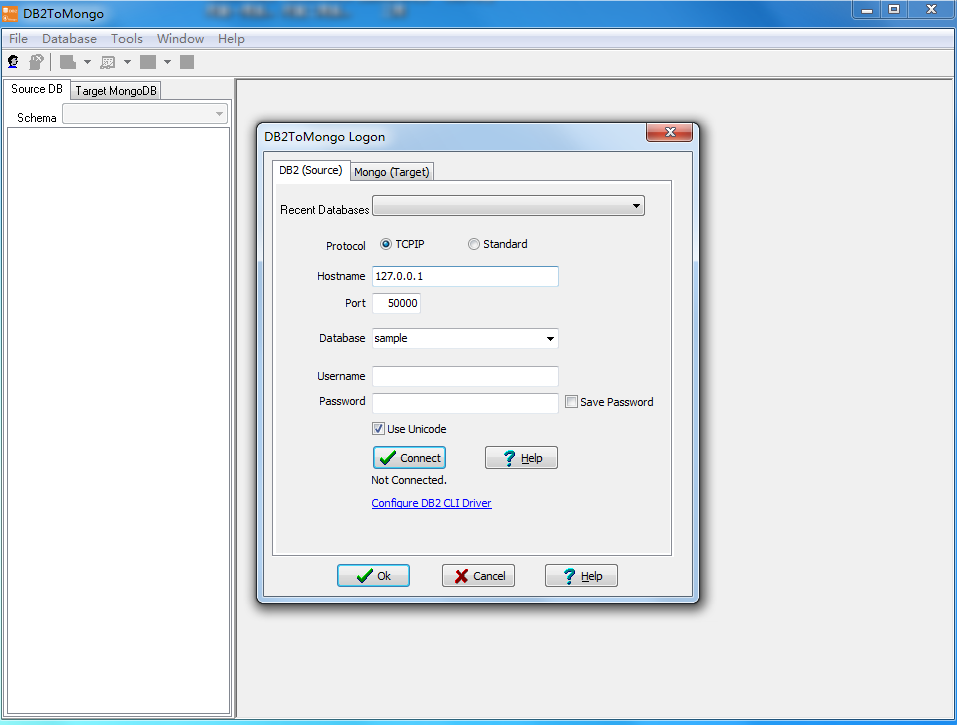Switch to the Target MongoDB tab
The image size is (957, 725).
[116, 91]
